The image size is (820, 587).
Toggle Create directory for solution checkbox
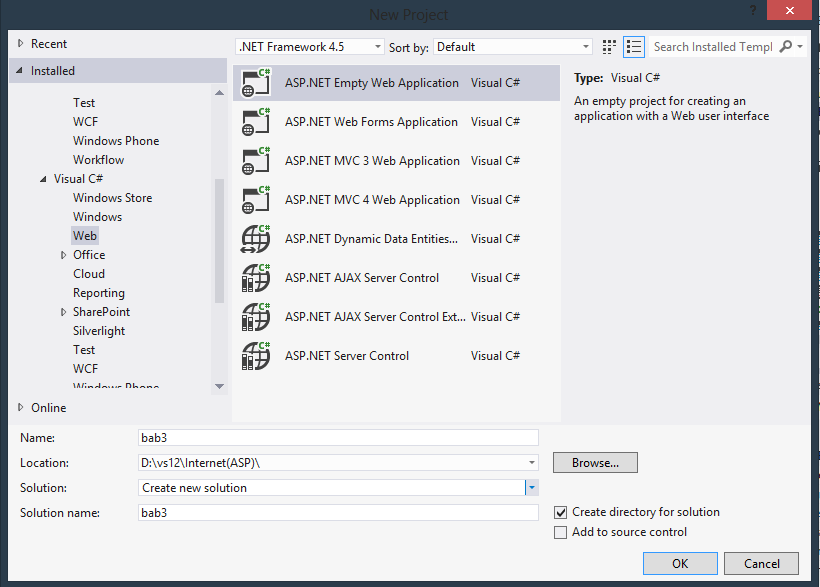coord(560,512)
